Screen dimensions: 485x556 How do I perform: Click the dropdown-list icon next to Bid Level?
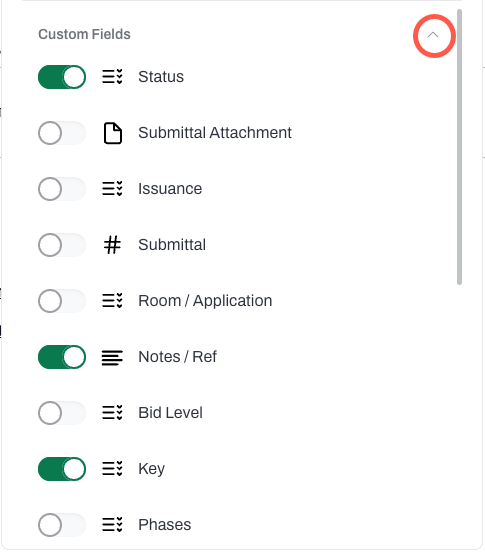(x=112, y=413)
